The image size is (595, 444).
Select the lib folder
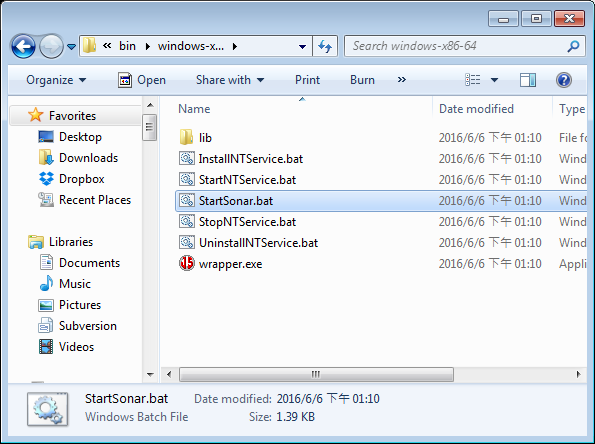(x=205, y=138)
